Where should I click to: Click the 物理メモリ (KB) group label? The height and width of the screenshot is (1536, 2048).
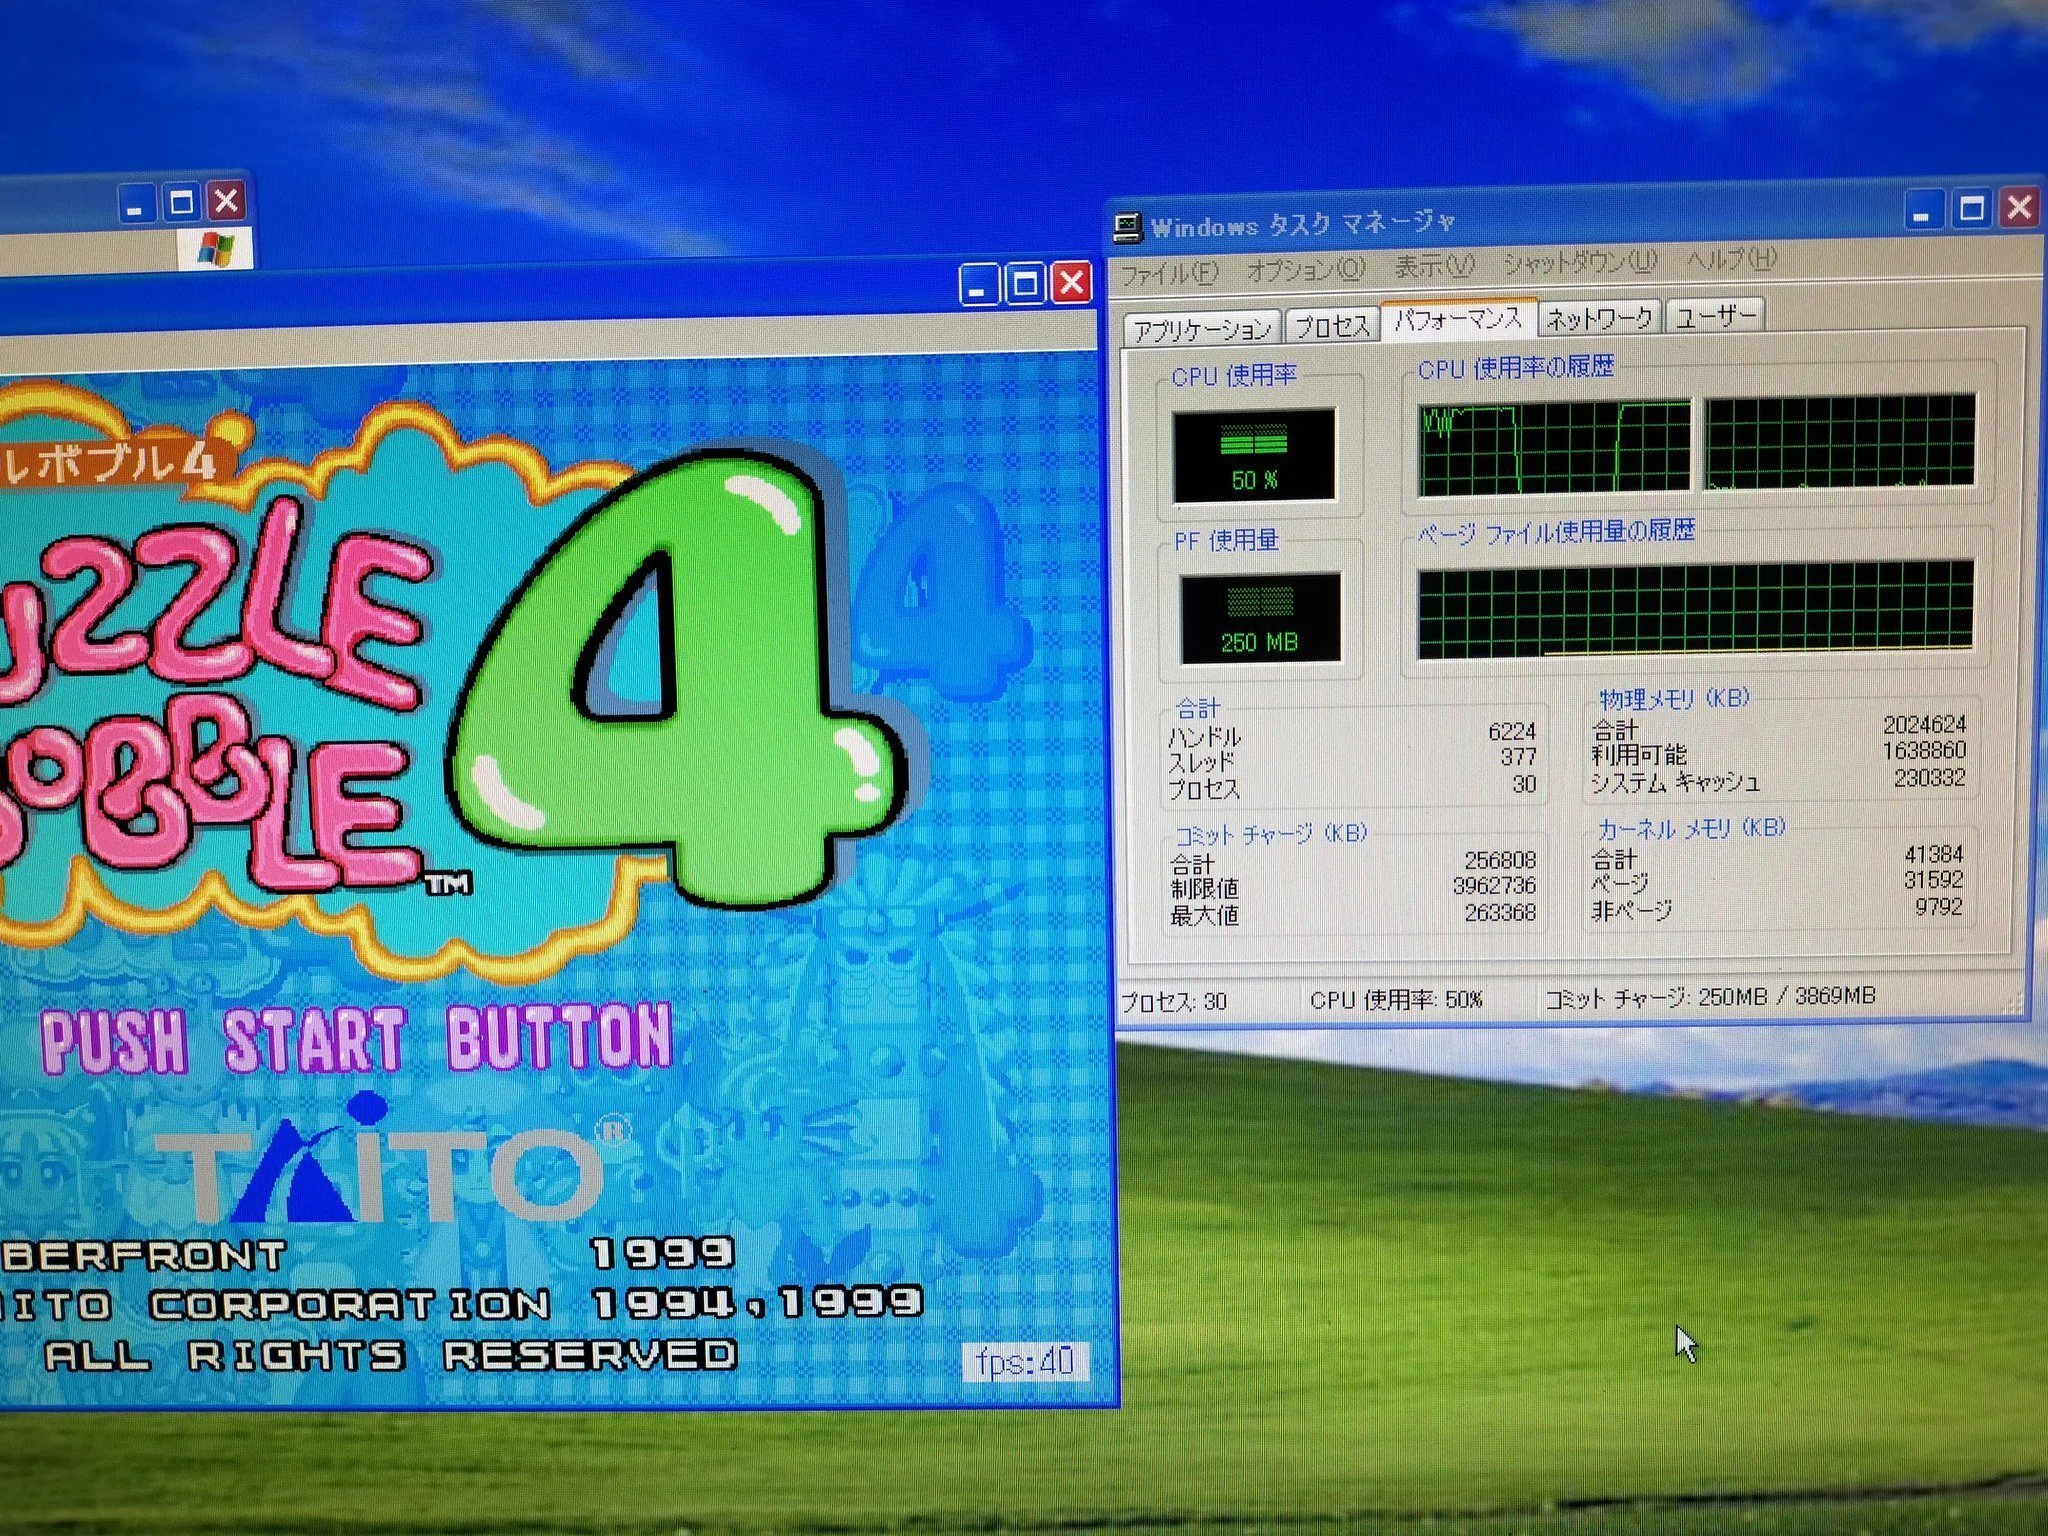[1675, 698]
